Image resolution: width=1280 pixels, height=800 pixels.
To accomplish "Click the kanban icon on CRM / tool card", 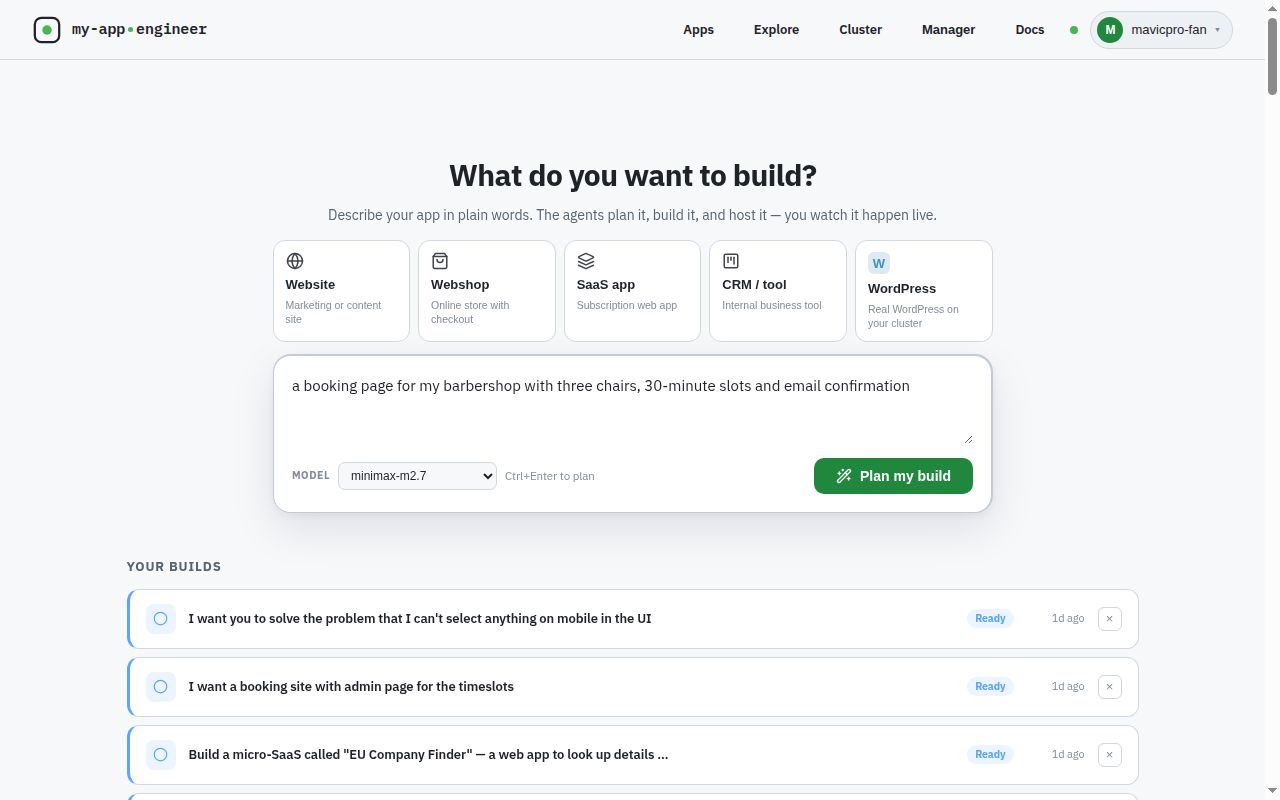I will (731, 261).
